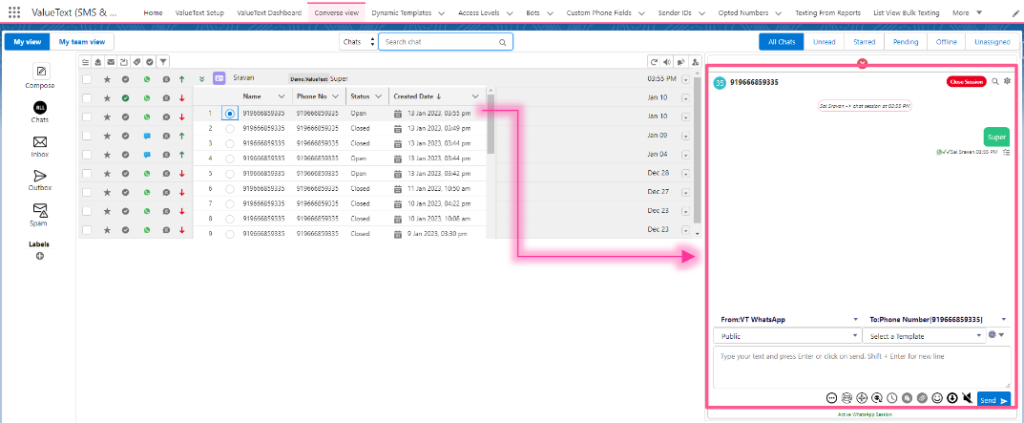This screenshot has height=423, width=1024.
Task: Tick the checkbox on the Sravan chat row
Action: (x=88, y=78)
